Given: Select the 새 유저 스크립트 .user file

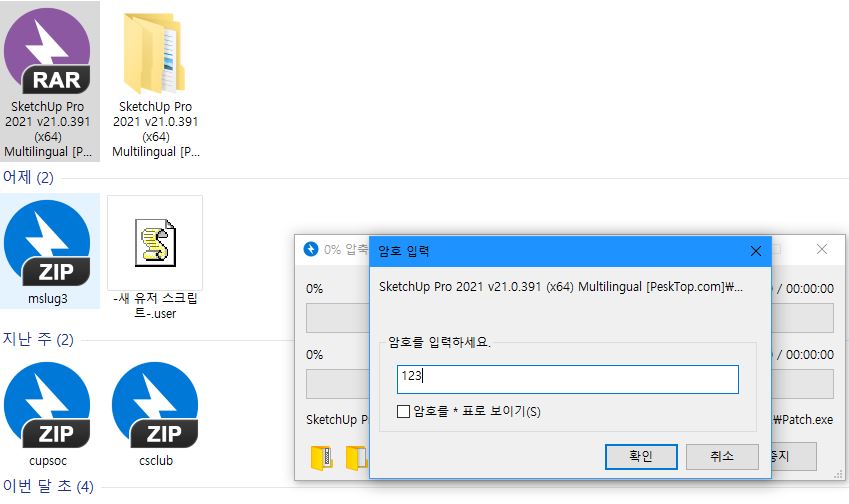Looking at the screenshot, I should pos(155,258).
